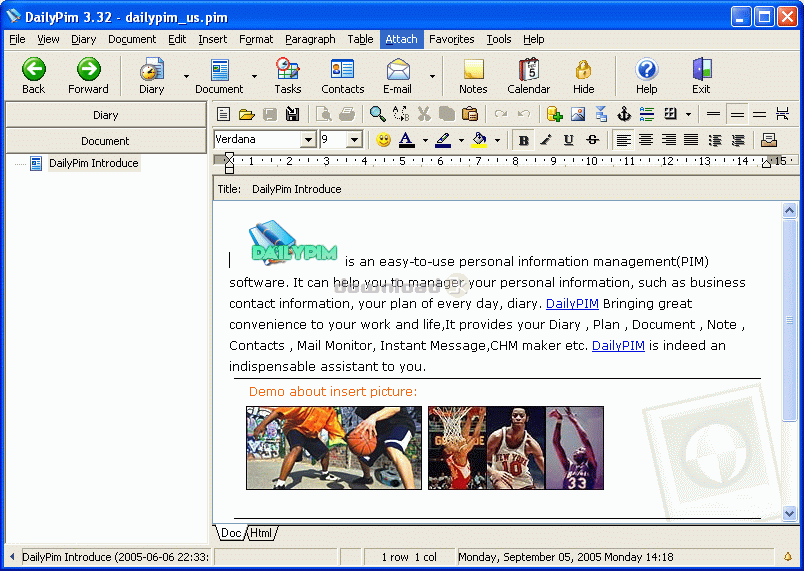Expand the fill bucket color arrow

click(497, 140)
